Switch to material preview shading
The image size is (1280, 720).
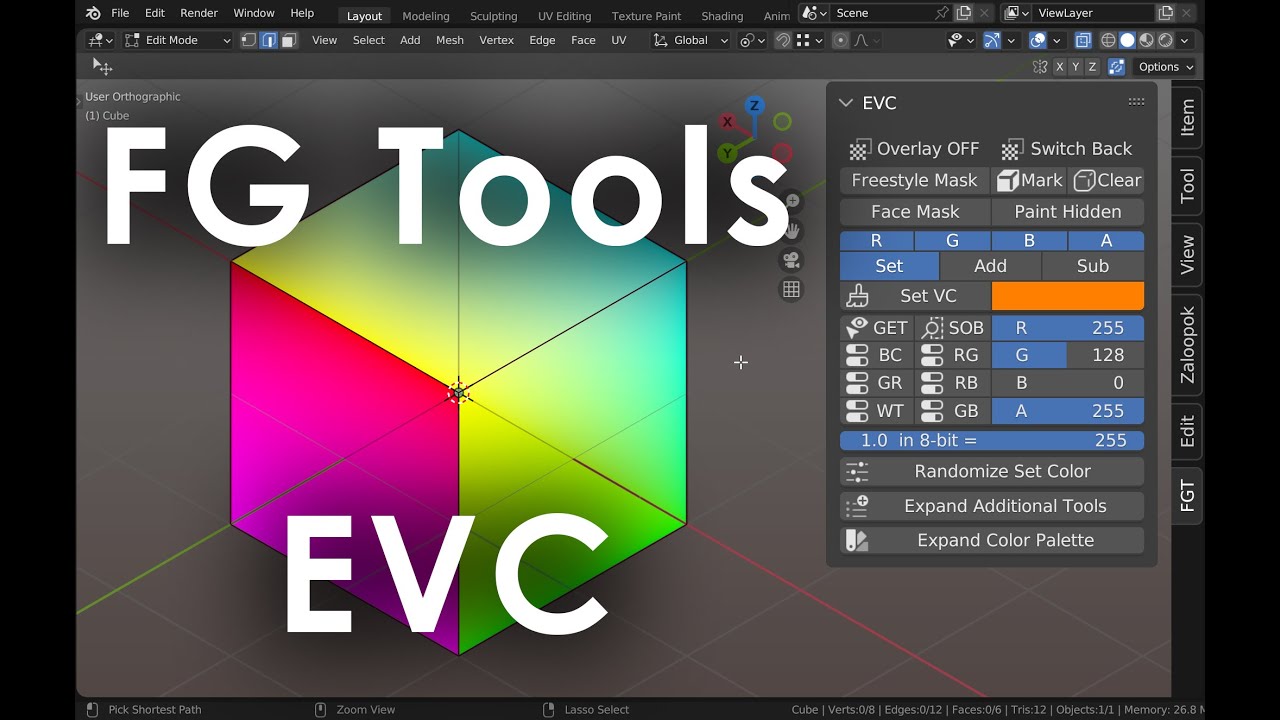coord(1146,40)
